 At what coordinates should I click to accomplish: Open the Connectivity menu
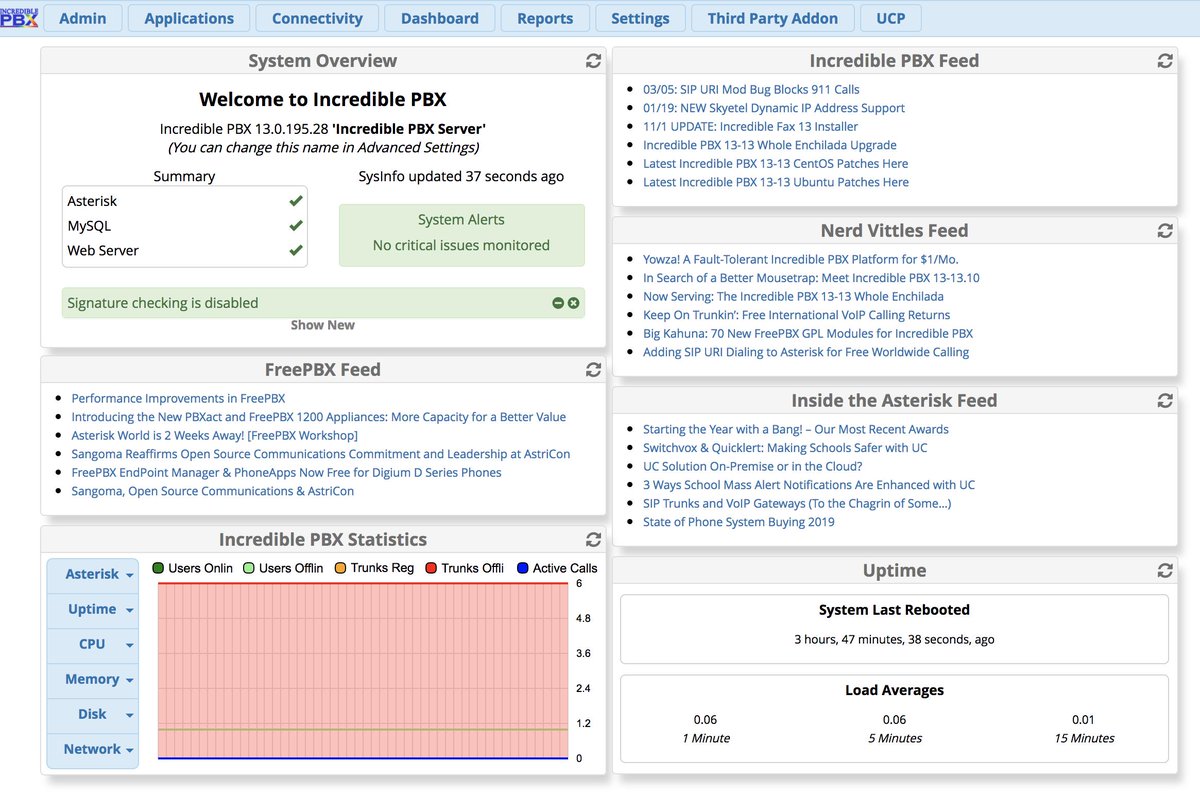point(317,18)
